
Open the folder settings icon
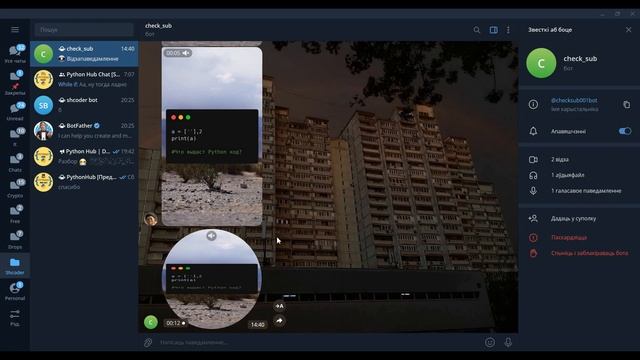[x=15, y=317]
